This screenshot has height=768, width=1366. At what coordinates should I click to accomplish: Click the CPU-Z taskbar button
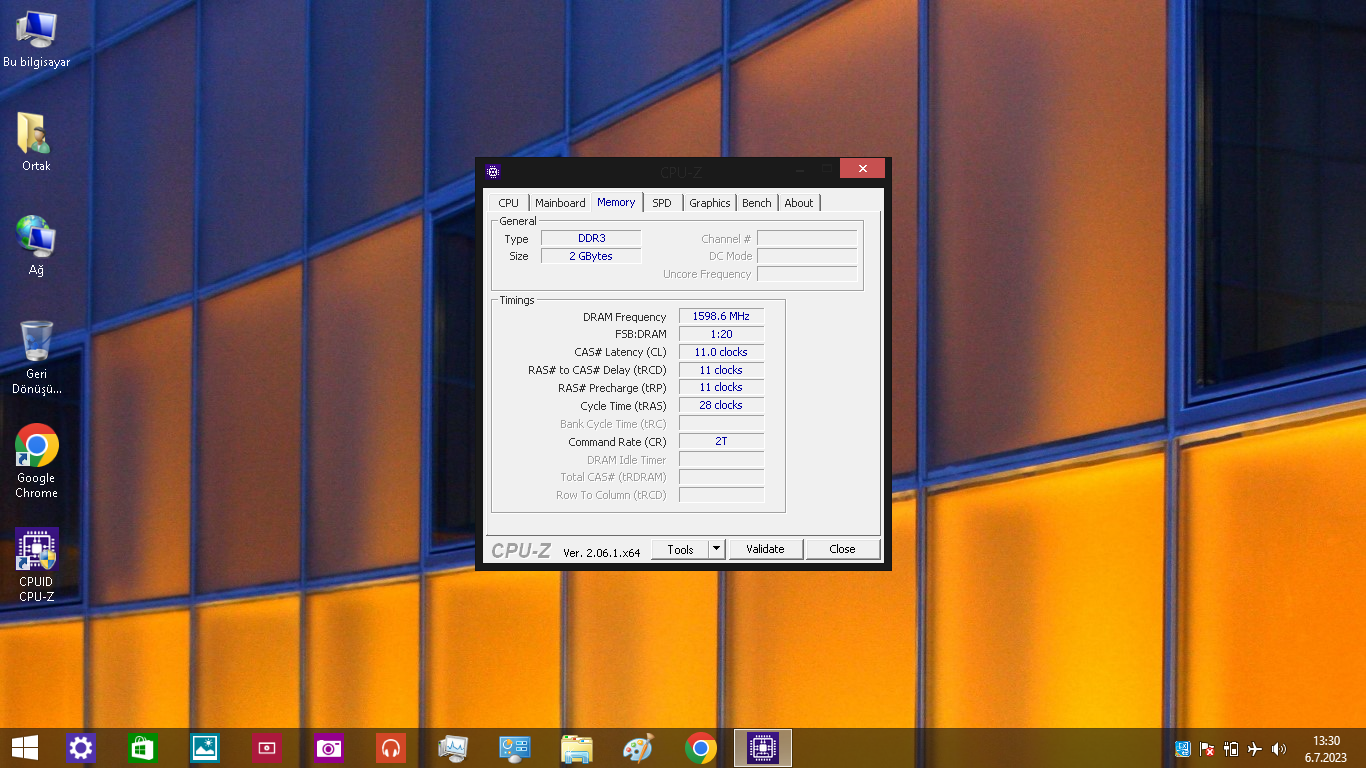[763, 748]
